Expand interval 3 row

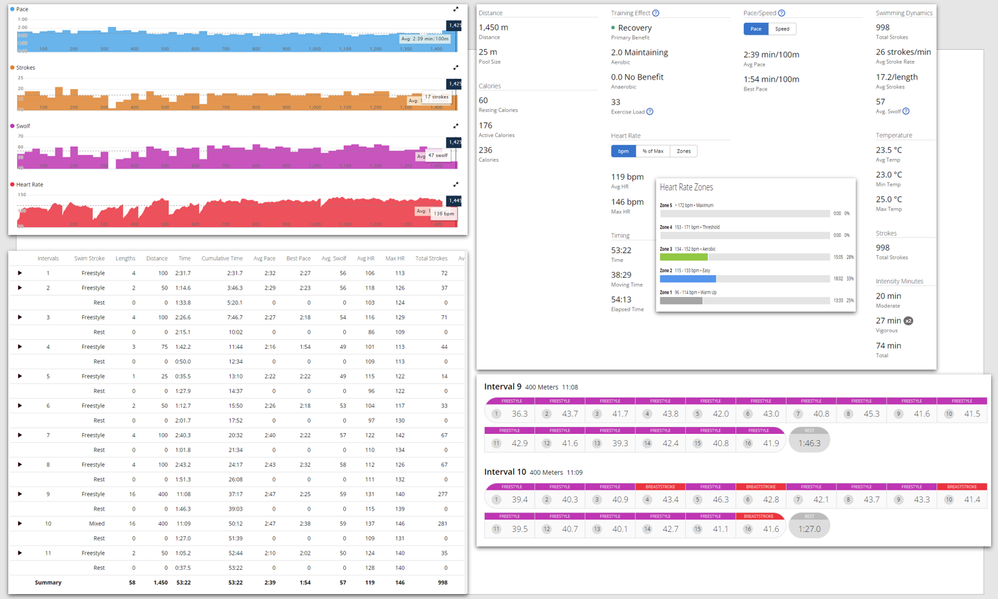[20, 317]
